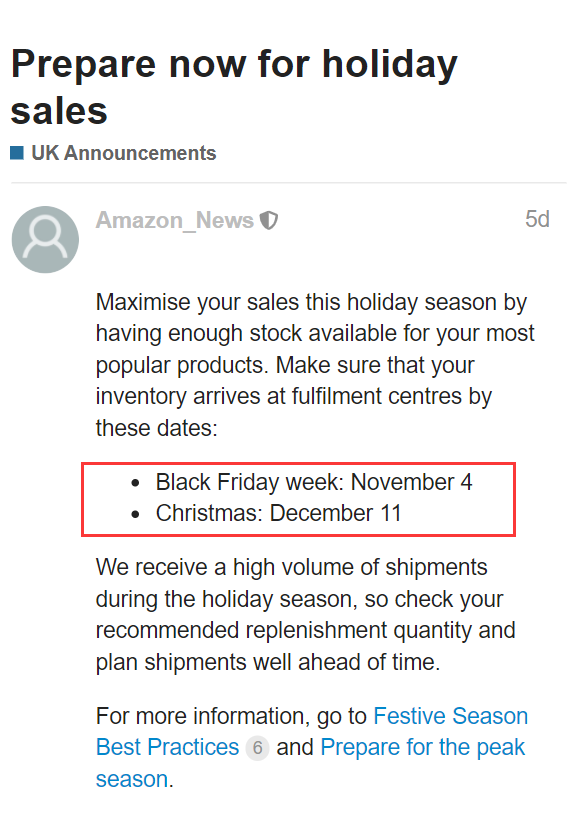Click the bullet dot before Christmas
578x835 pixels.
(x=135, y=514)
